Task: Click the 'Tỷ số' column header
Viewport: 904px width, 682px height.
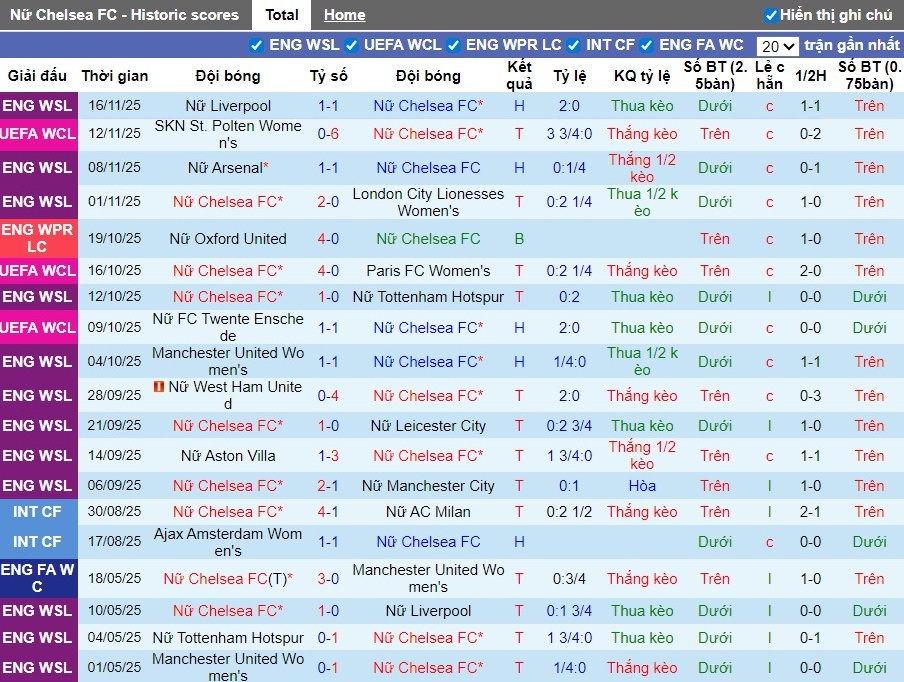Action: (x=328, y=76)
